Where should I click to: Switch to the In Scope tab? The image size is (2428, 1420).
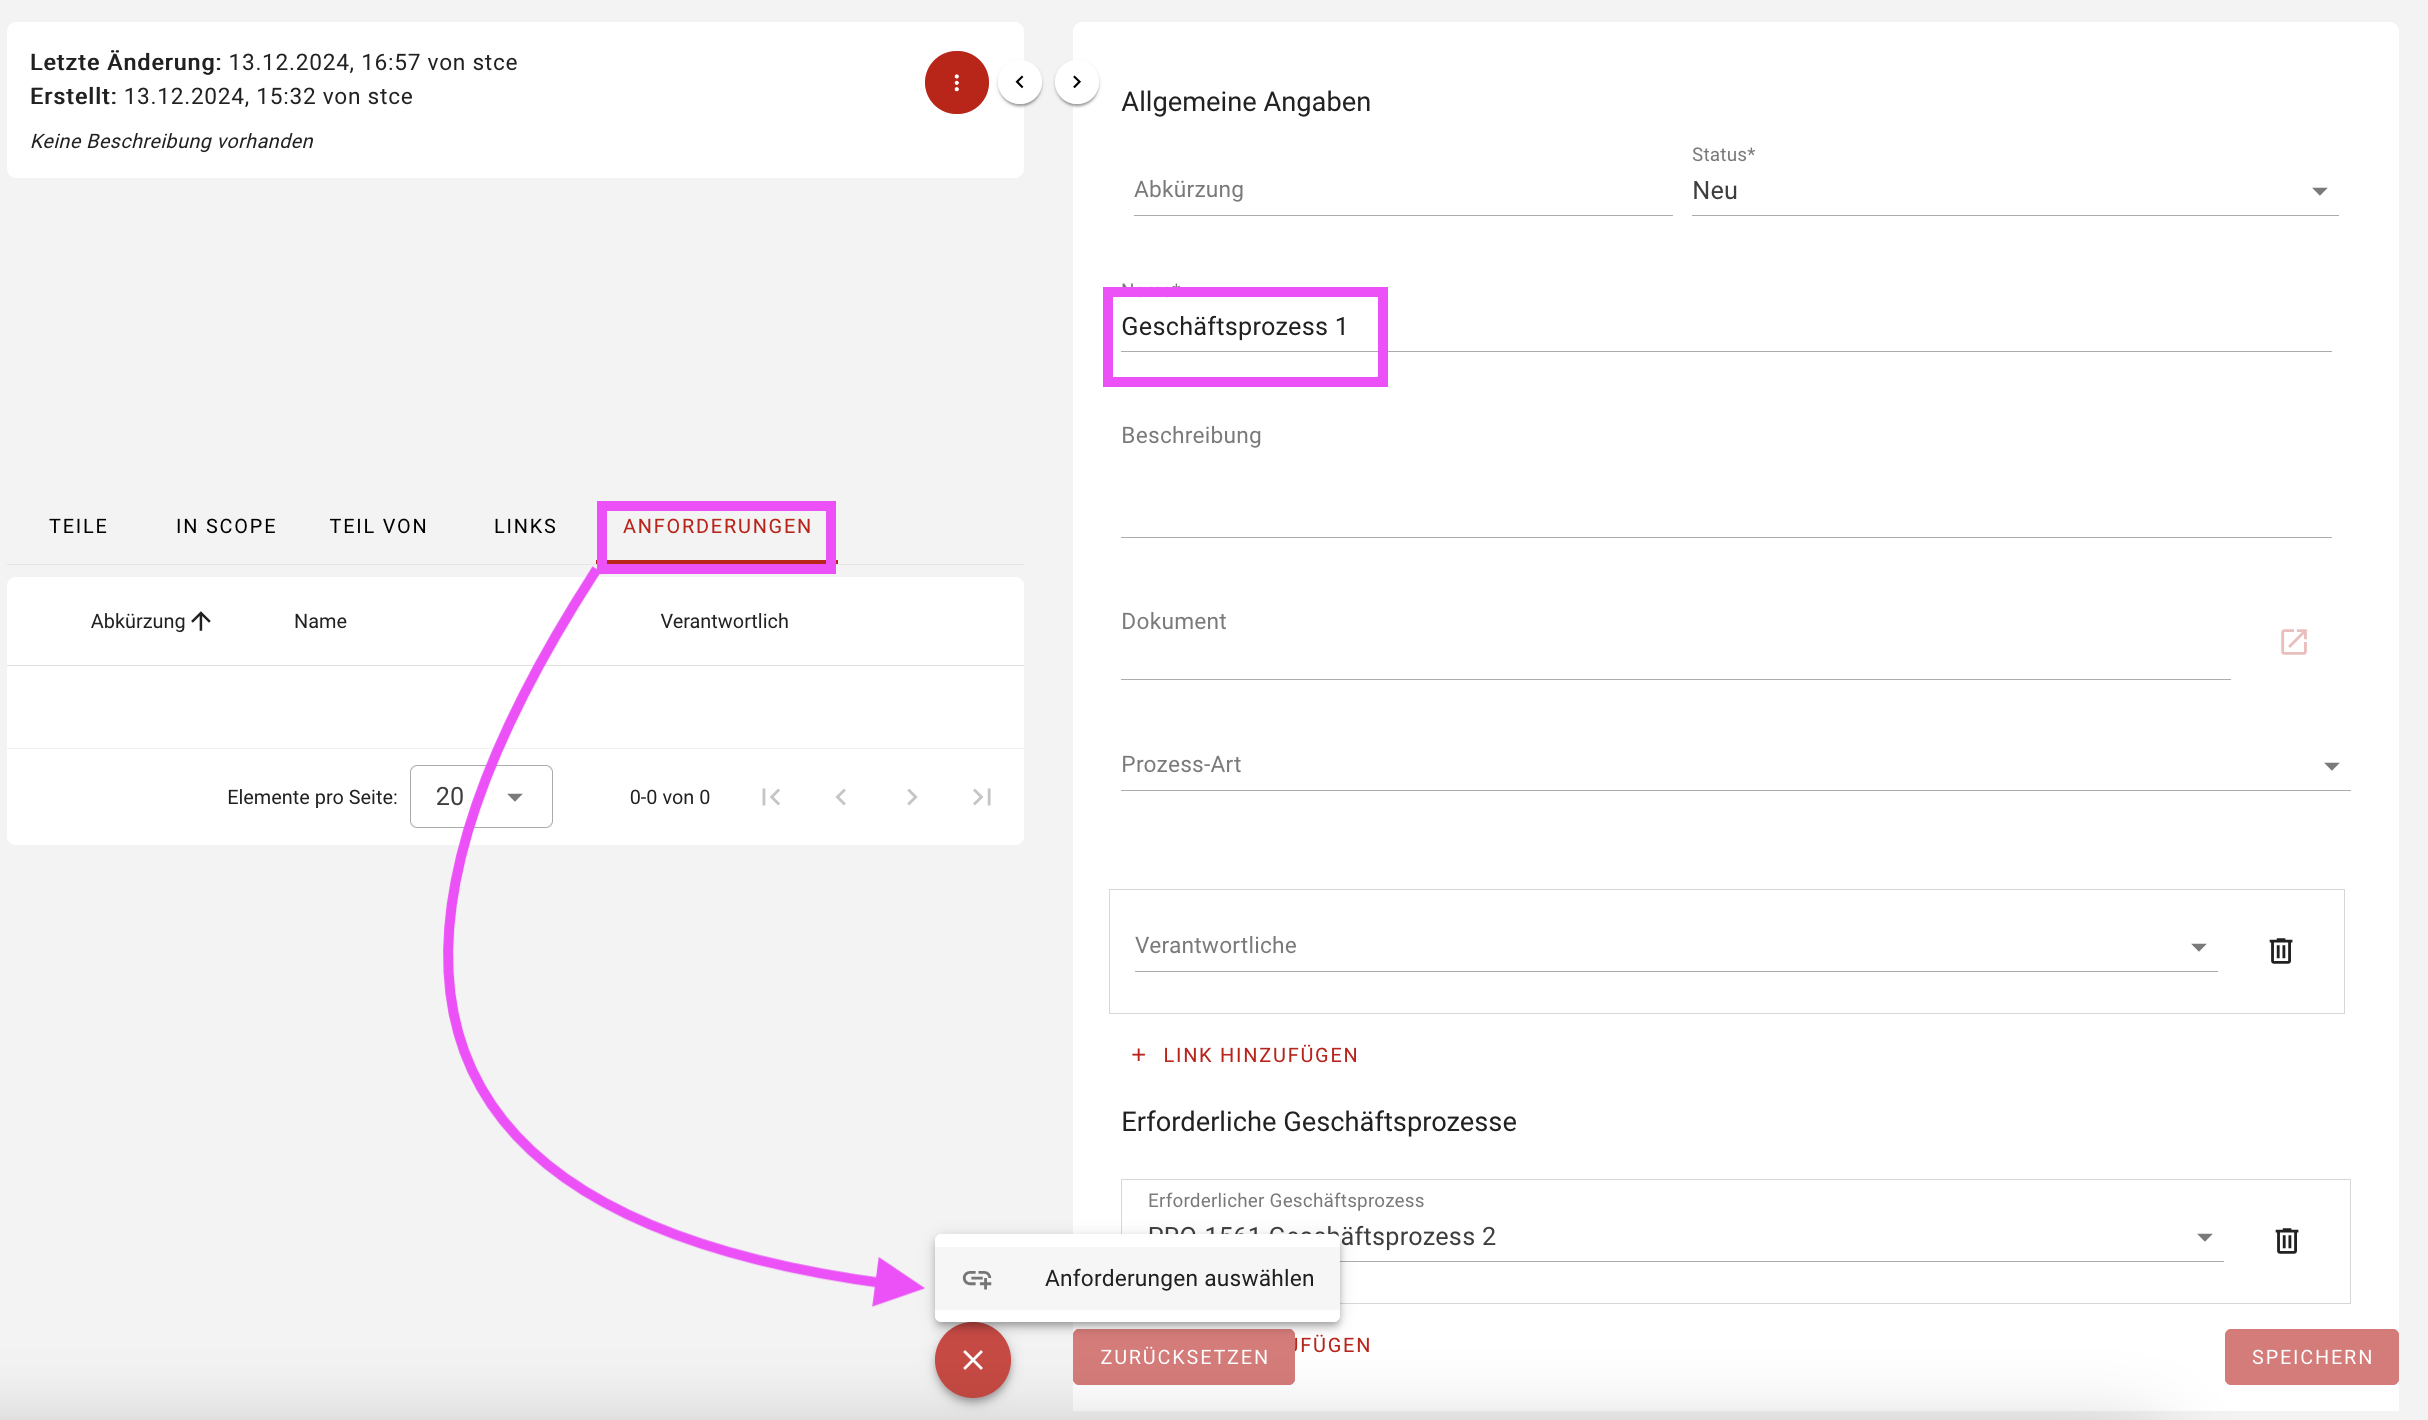tap(226, 526)
